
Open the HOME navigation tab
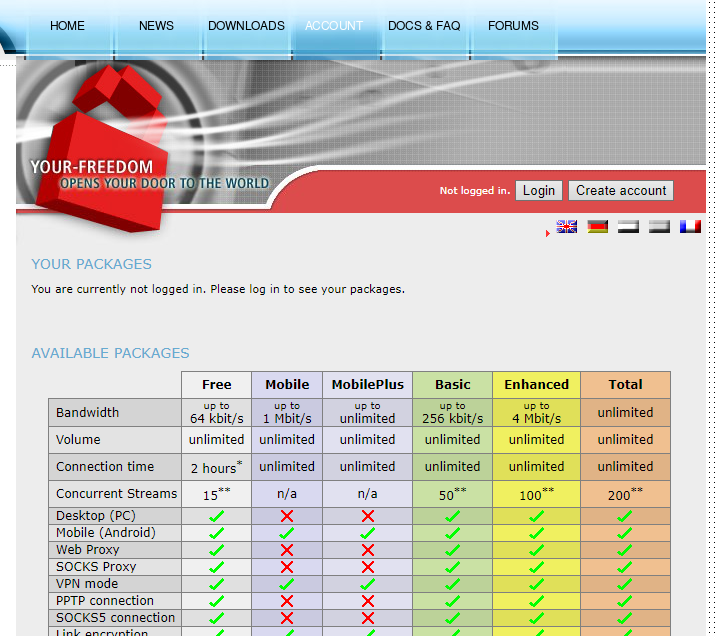click(67, 26)
